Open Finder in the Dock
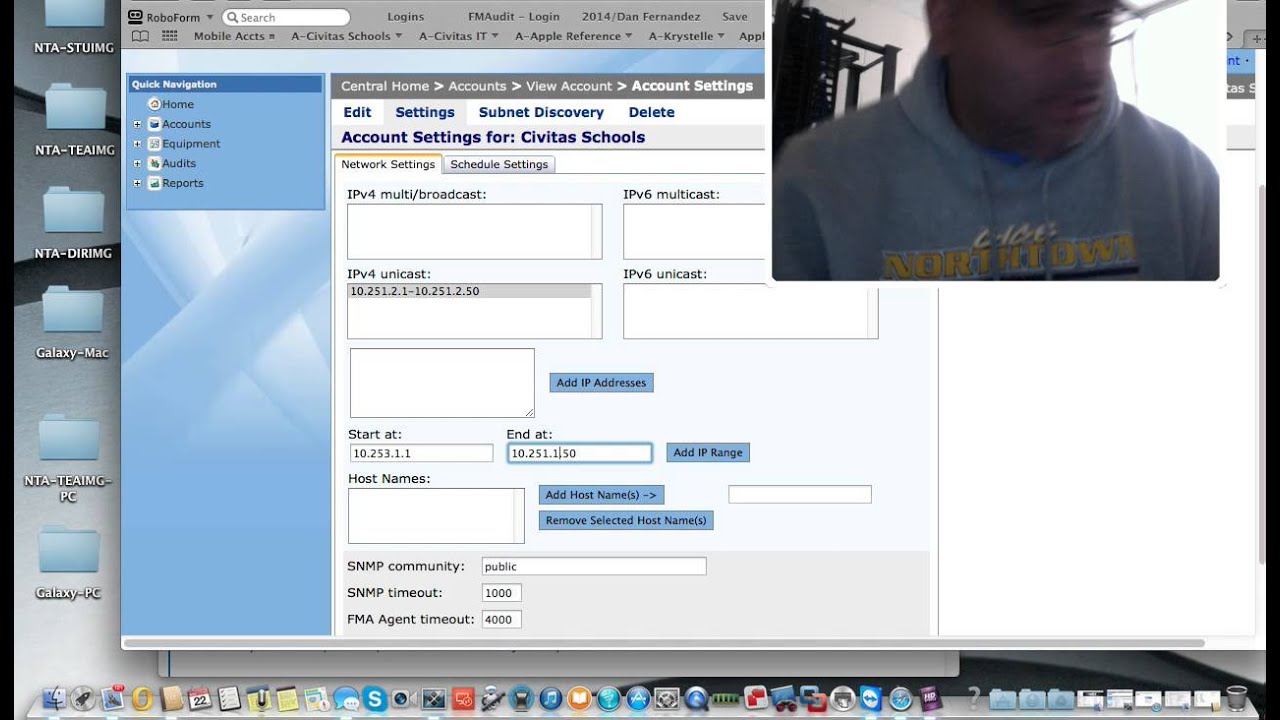The image size is (1280, 720). 54,699
